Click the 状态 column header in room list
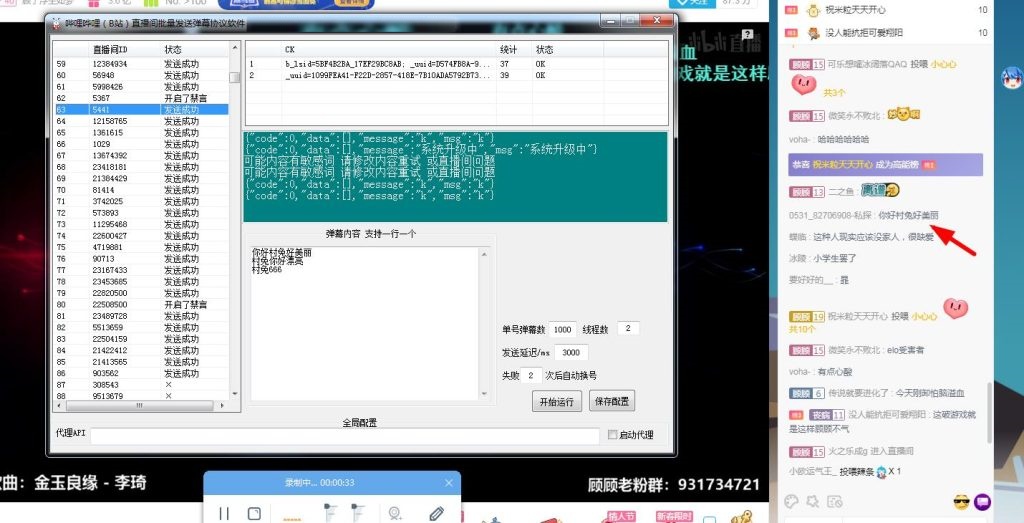The height and width of the screenshot is (523, 1024). pos(173,48)
